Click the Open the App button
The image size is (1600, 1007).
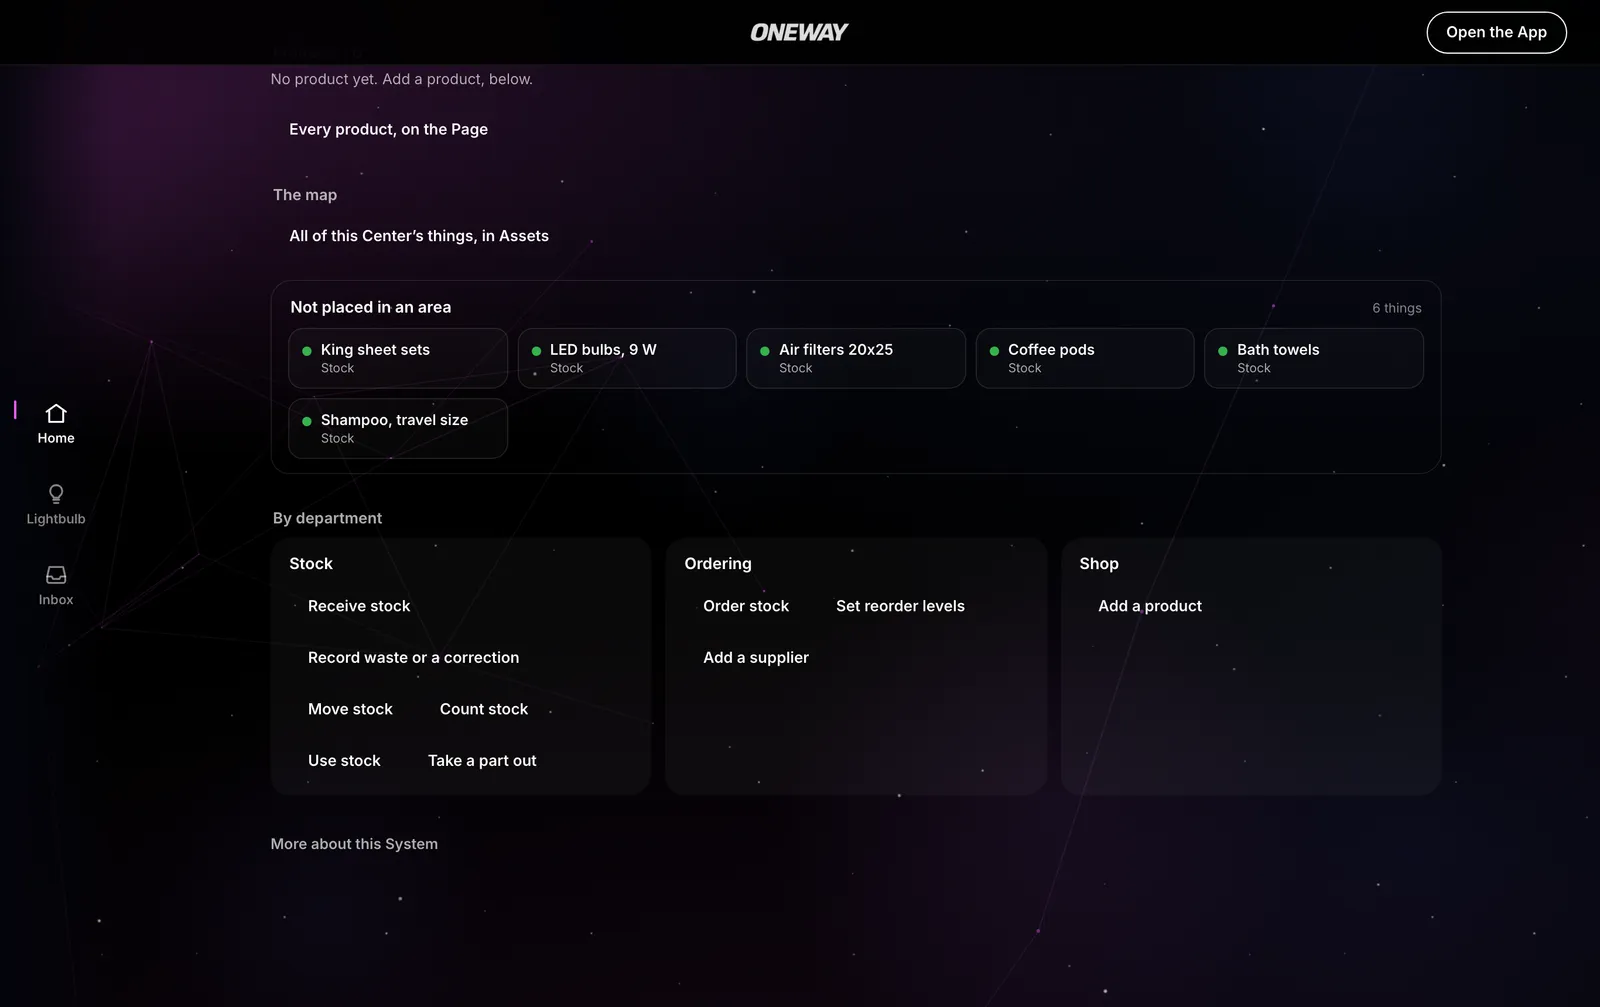1496,32
